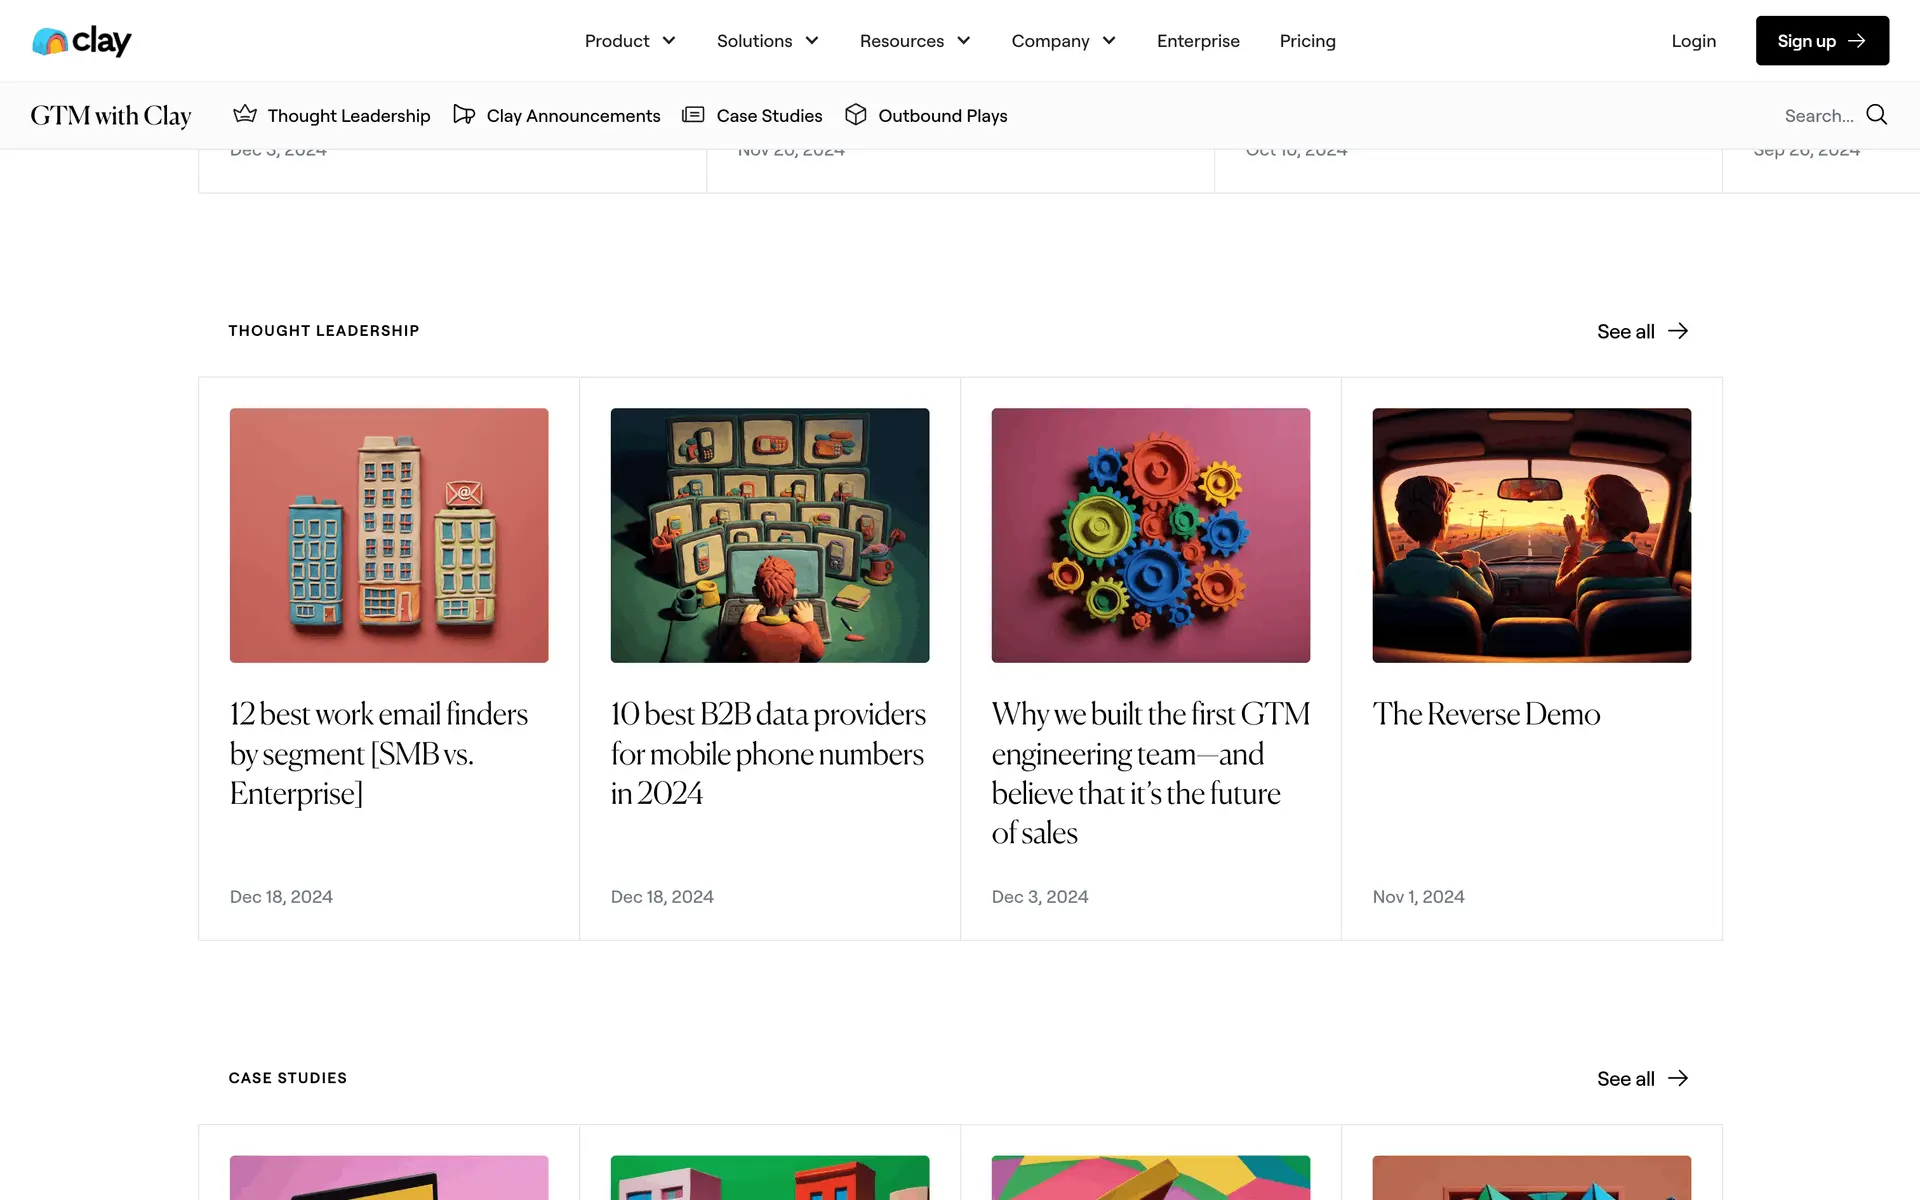Viewport: 1920px width, 1200px height.
Task: Open the Resources dropdown chevron
Action: pos(964,41)
